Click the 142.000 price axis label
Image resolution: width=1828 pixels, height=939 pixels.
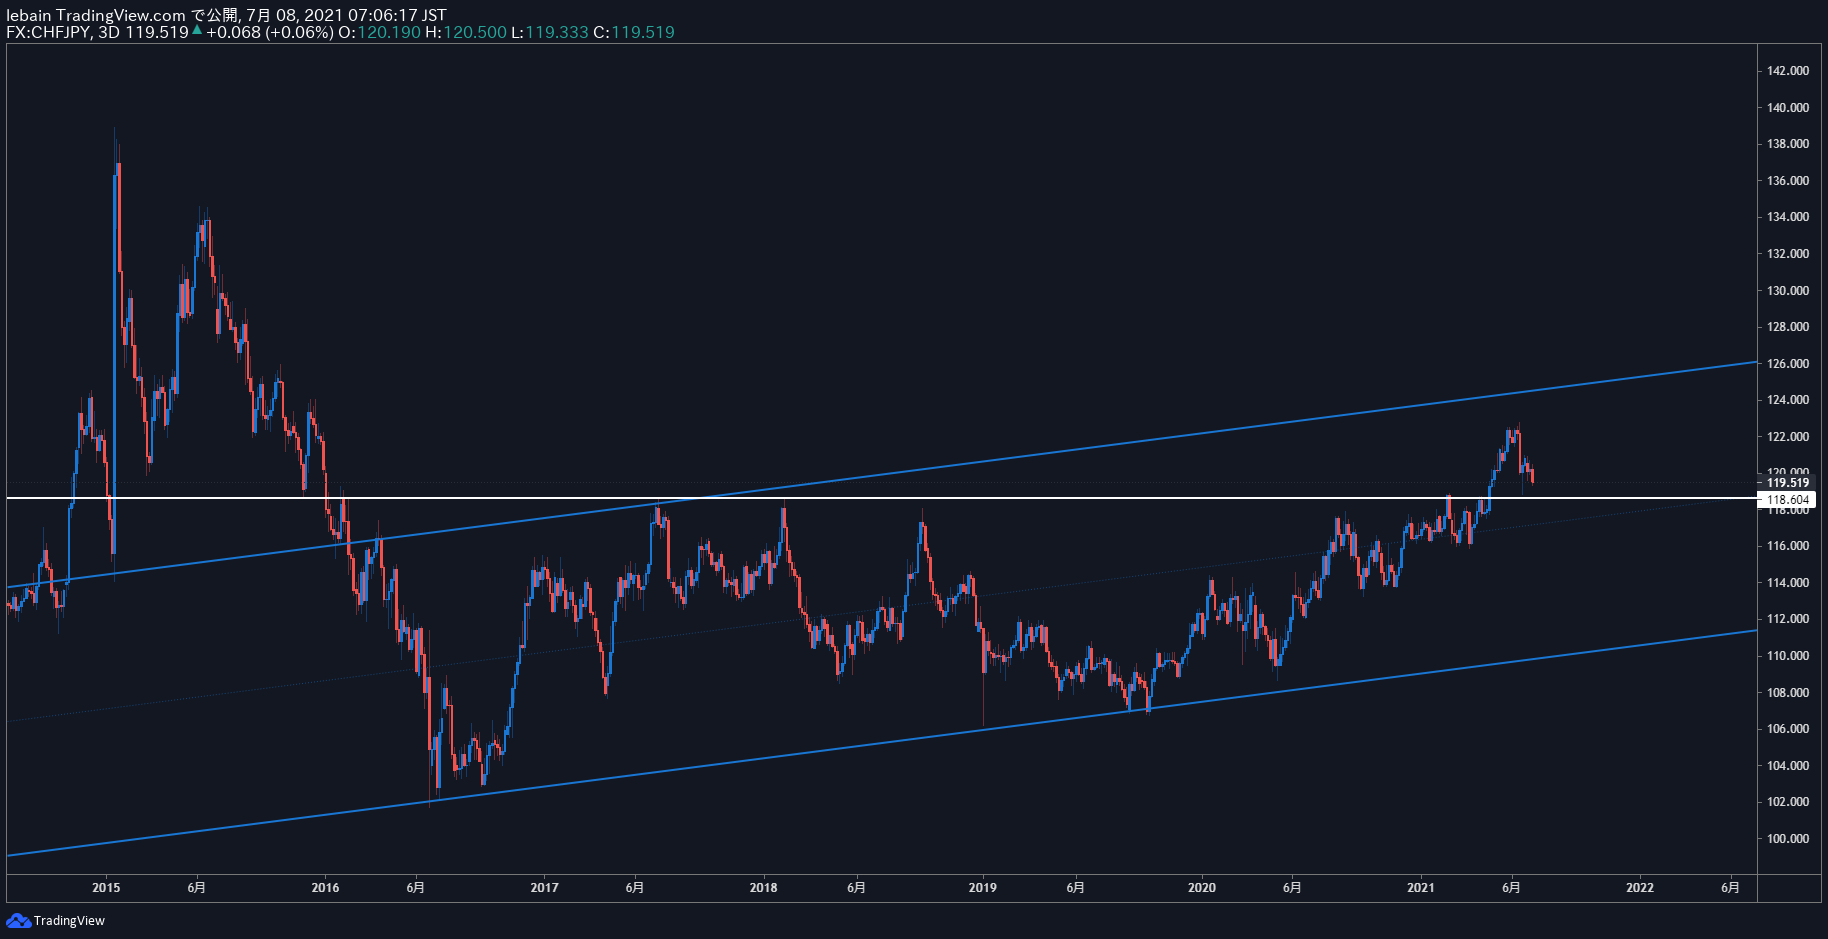point(1788,71)
